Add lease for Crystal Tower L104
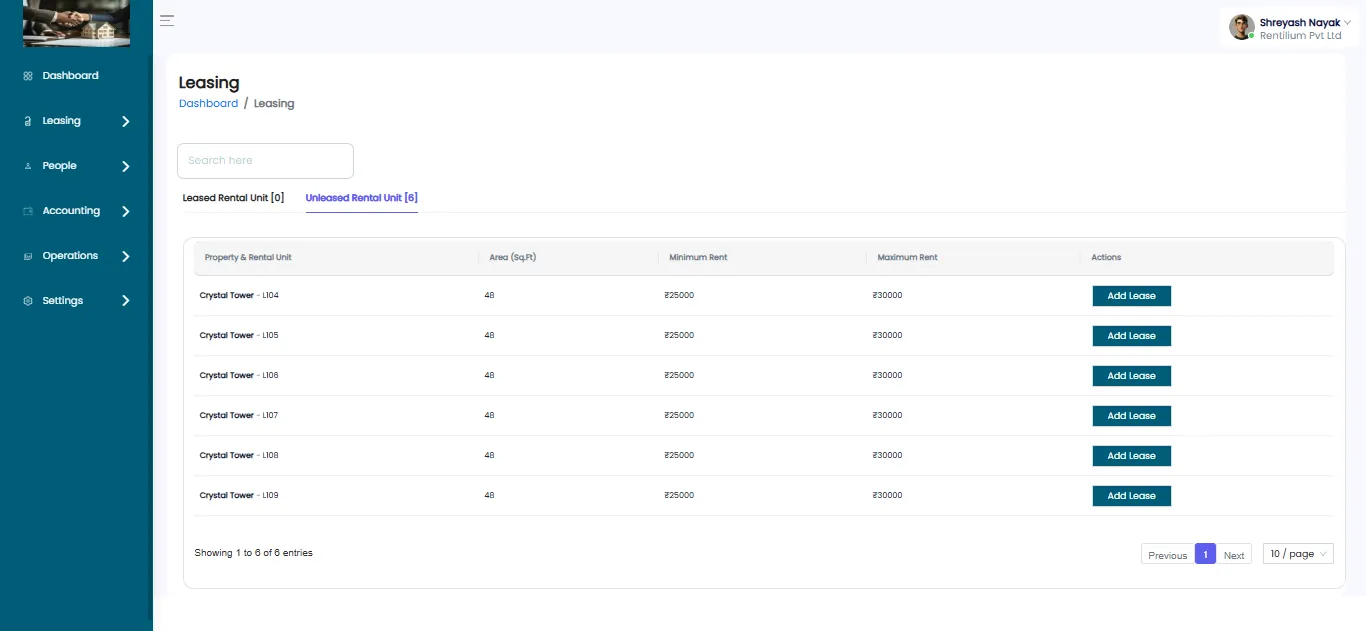Screen dimensions: 1366x631 click(x=1131, y=296)
